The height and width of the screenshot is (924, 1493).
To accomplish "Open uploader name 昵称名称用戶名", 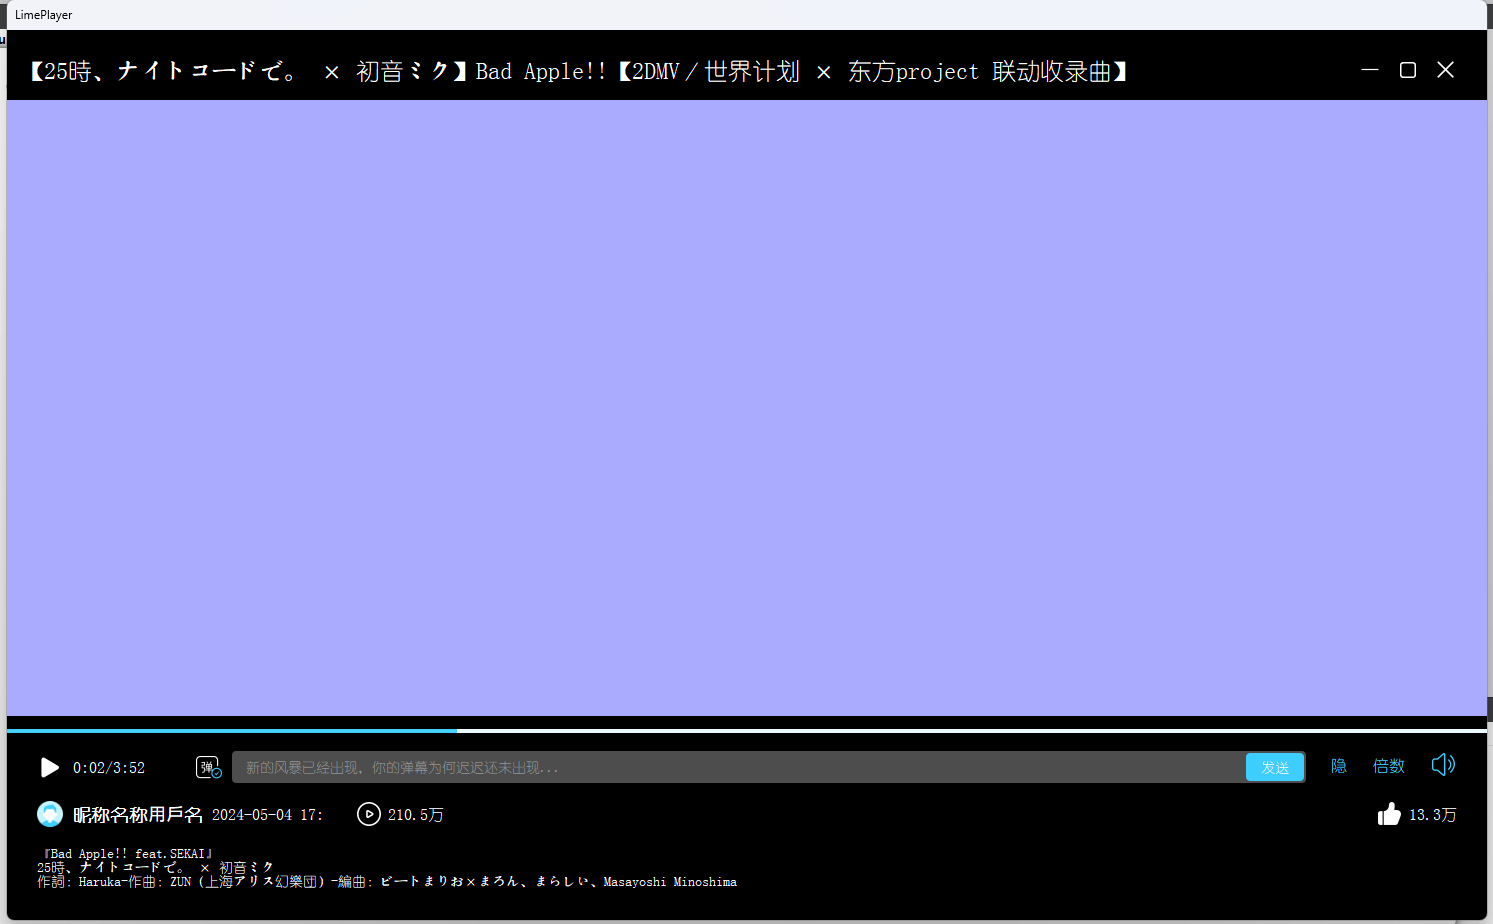I will click(138, 815).
